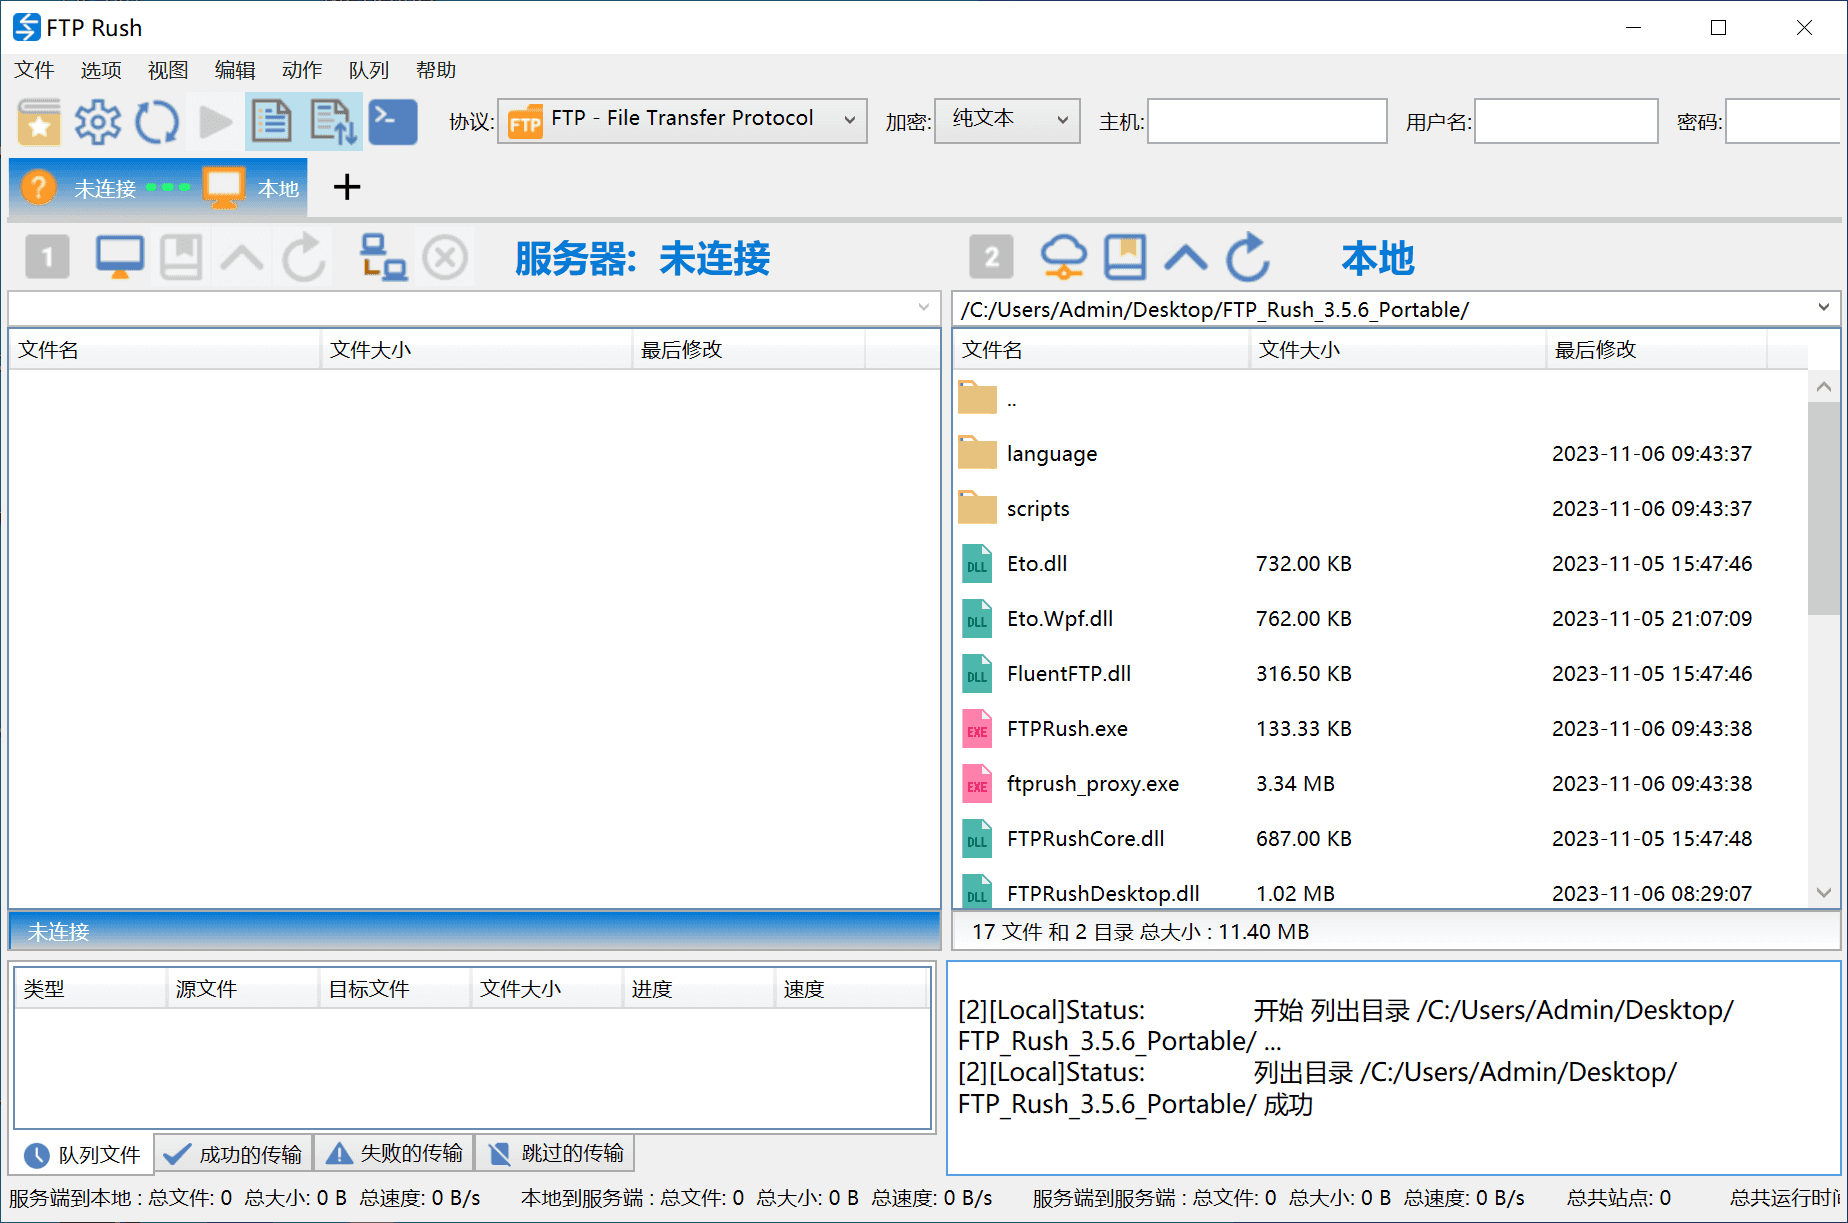Viewport: 1848px width, 1223px height.
Task: Click the host 主机 input field
Action: pyautogui.click(x=1267, y=121)
